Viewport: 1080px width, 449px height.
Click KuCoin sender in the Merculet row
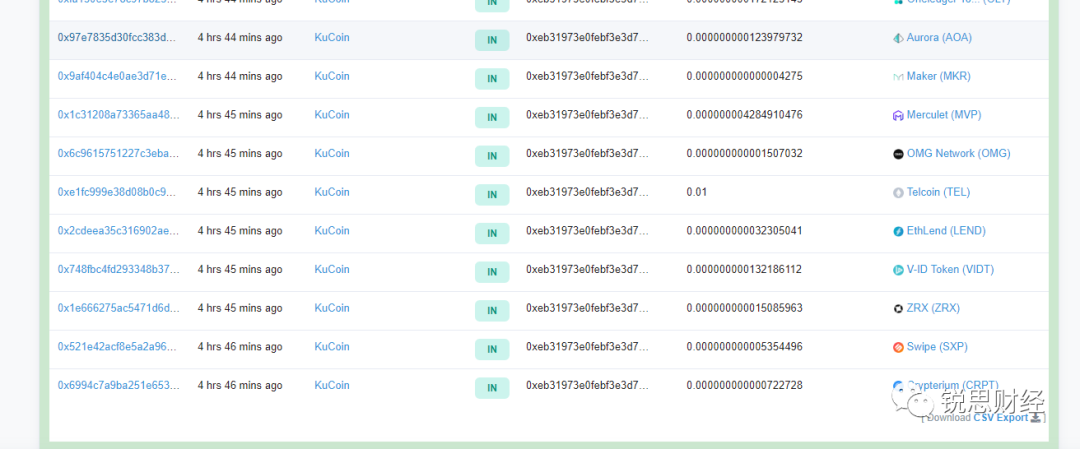pyautogui.click(x=332, y=114)
